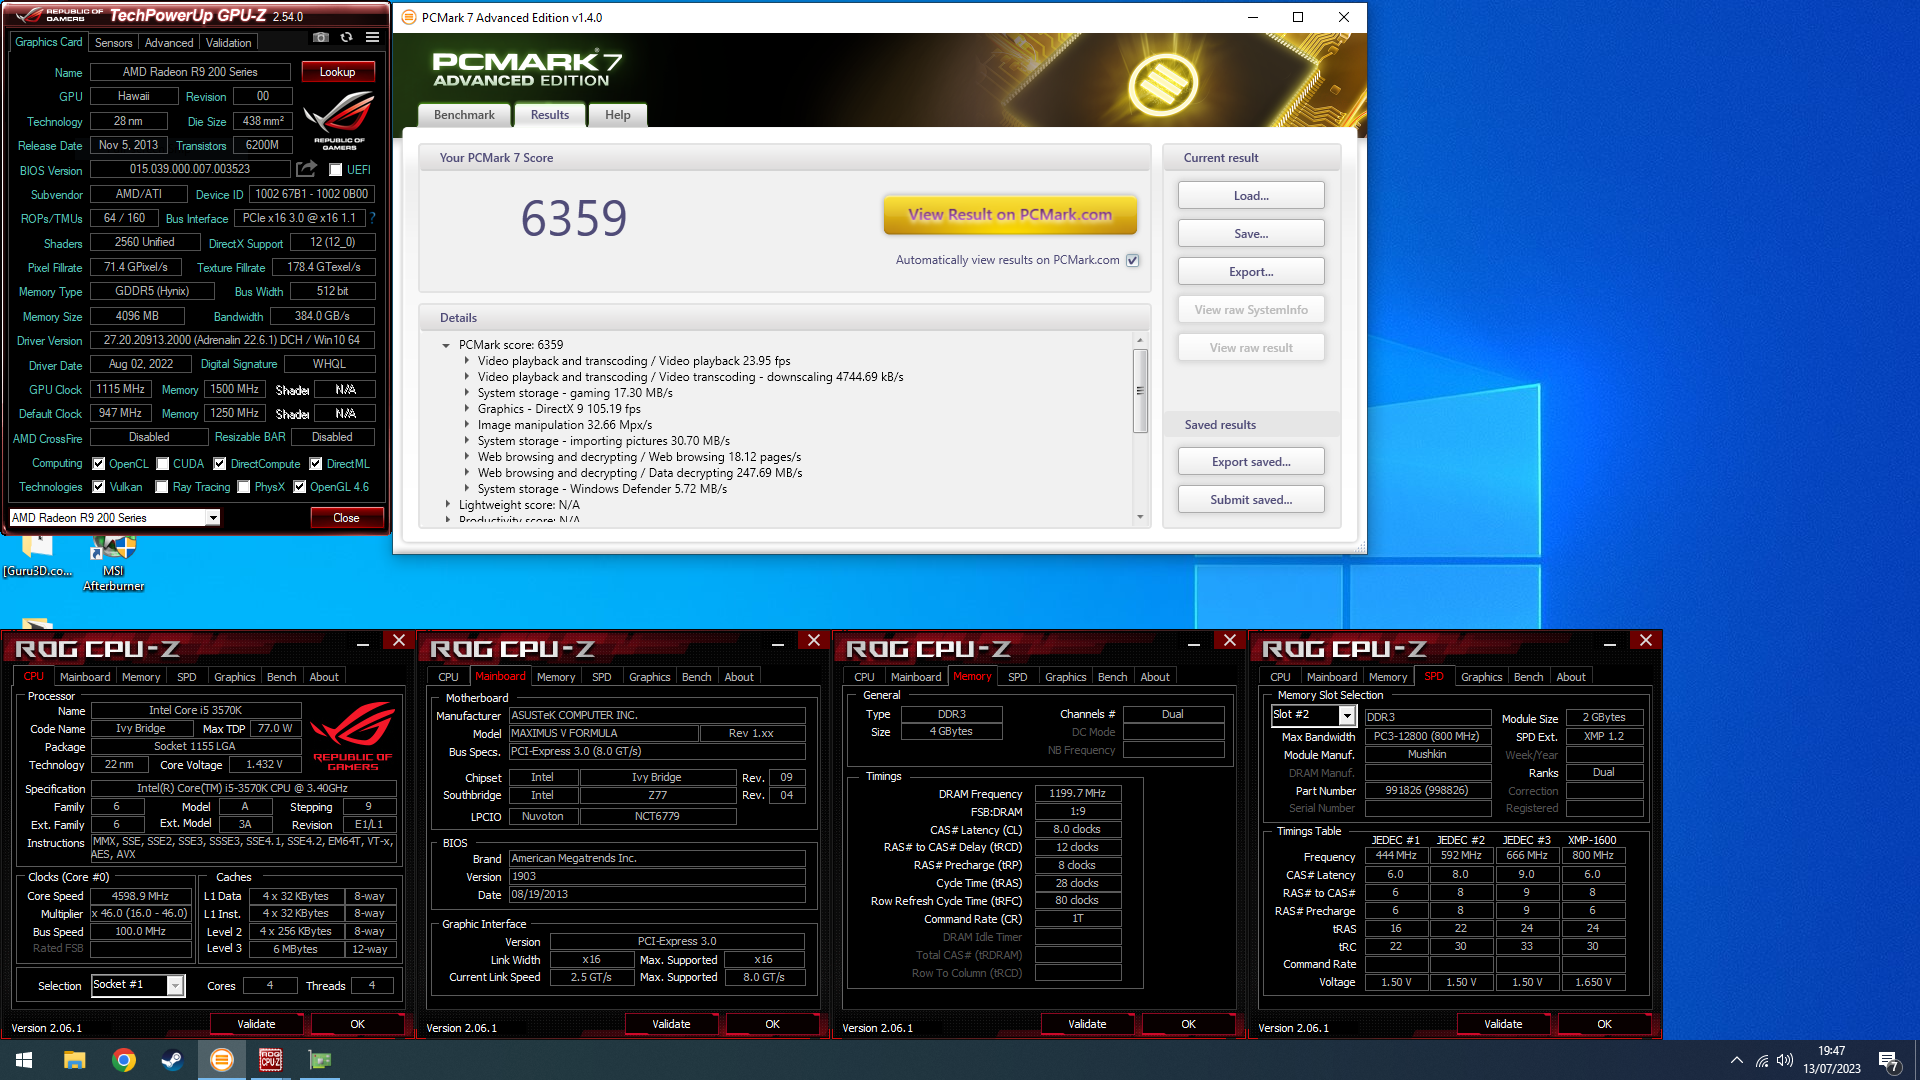Toggle PhysX checkbox
The width and height of the screenshot is (1920, 1080).
[x=244, y=487]
